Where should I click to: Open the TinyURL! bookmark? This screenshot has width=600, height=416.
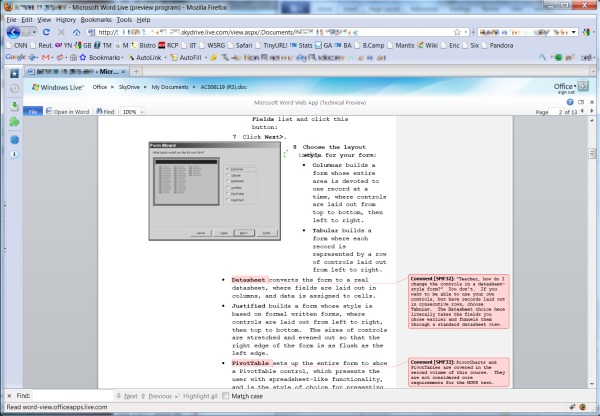tap(271, 45)
